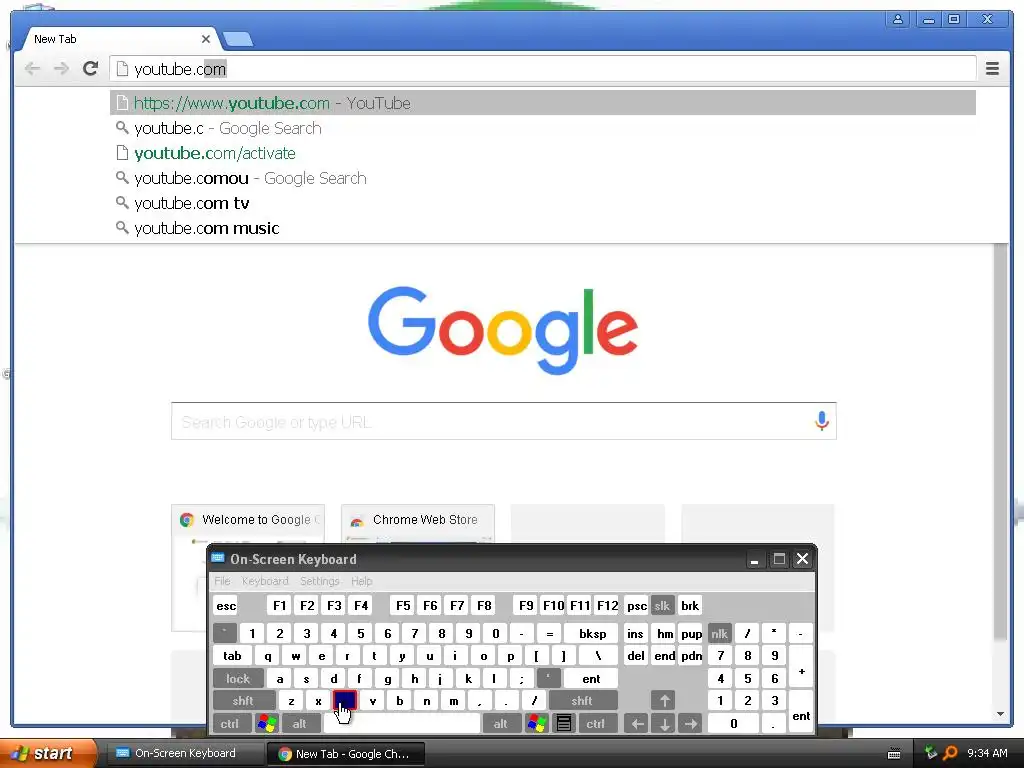This screenshot has height=768, width=1024.
Task: Open the On-Screen Keyboard Settings menu
Action: [320, 581]
